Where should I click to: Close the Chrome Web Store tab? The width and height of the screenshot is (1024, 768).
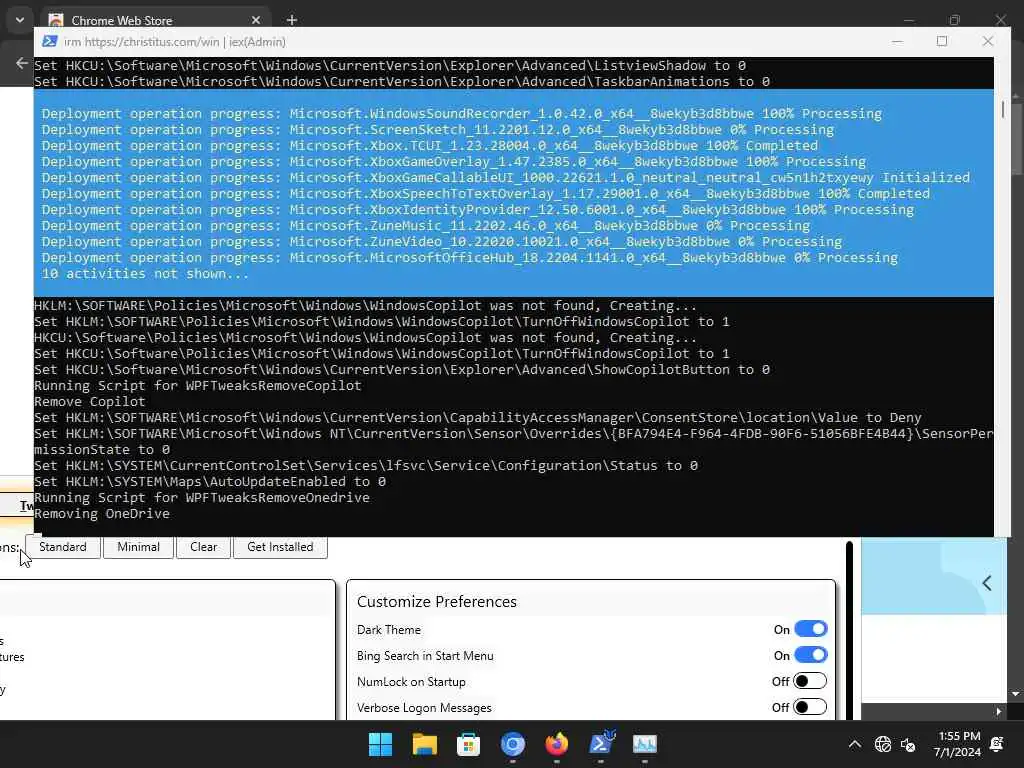[256, 20]
